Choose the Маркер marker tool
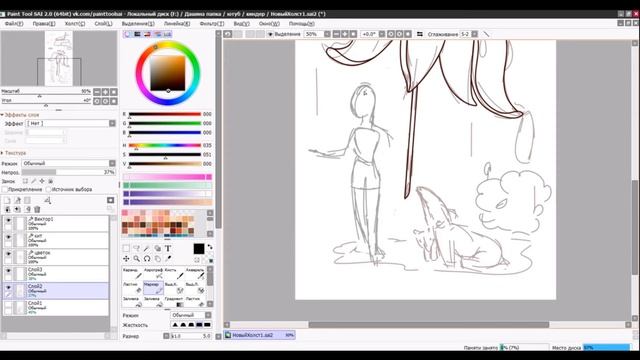The height and width of the screenshot is (360, 640). click(153, 288)
